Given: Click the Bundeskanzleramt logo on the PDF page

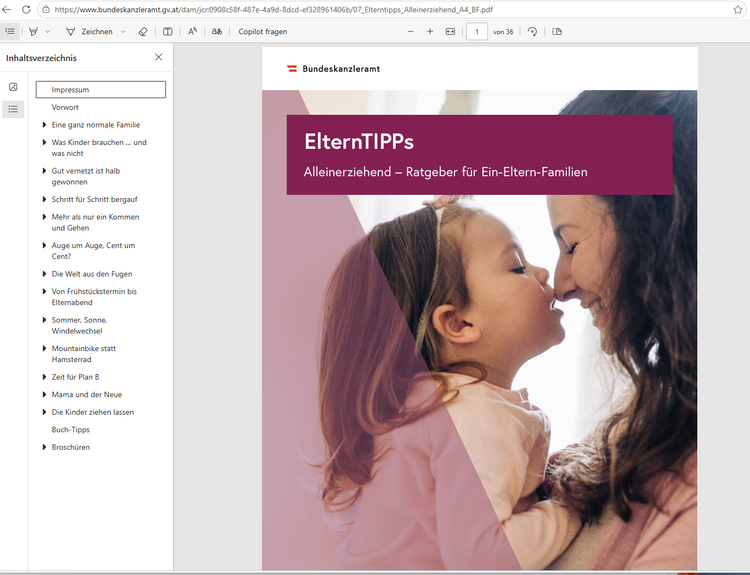Looking at the screenshot, I should [x=333, y=69].
